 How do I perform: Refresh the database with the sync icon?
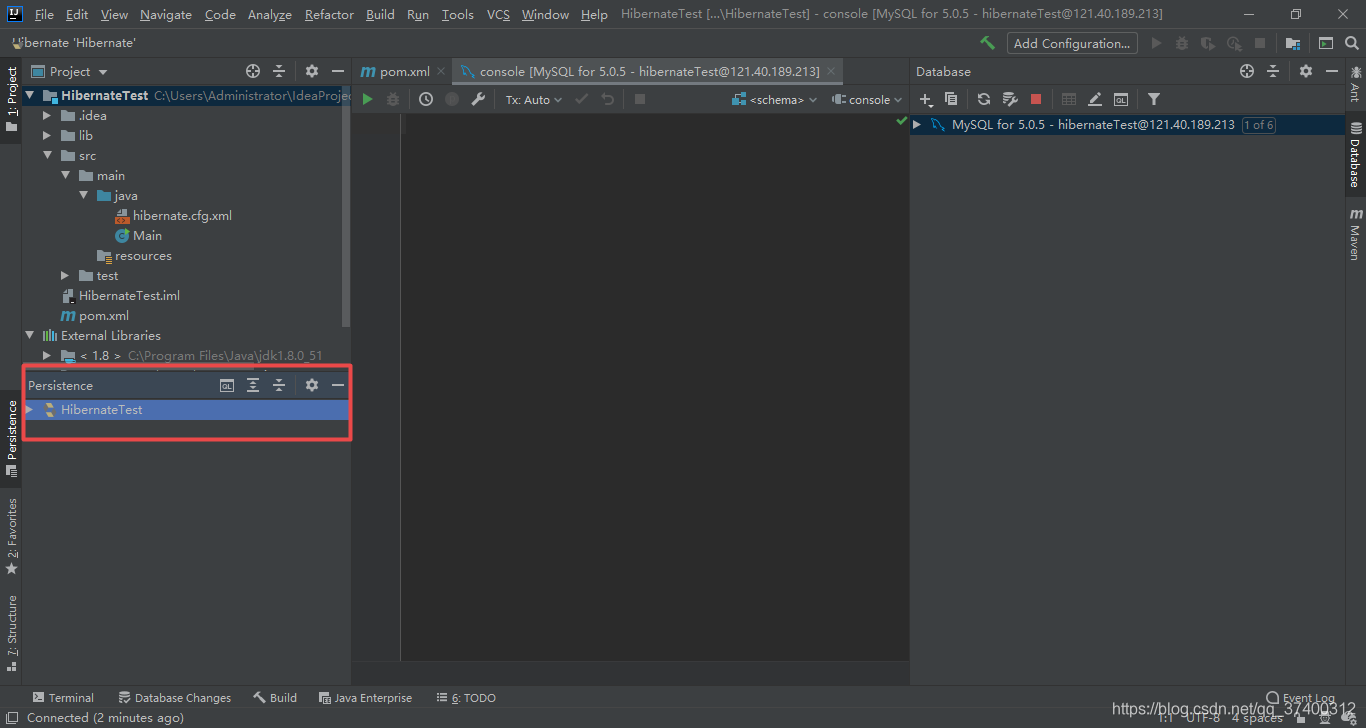pos(984,99)
